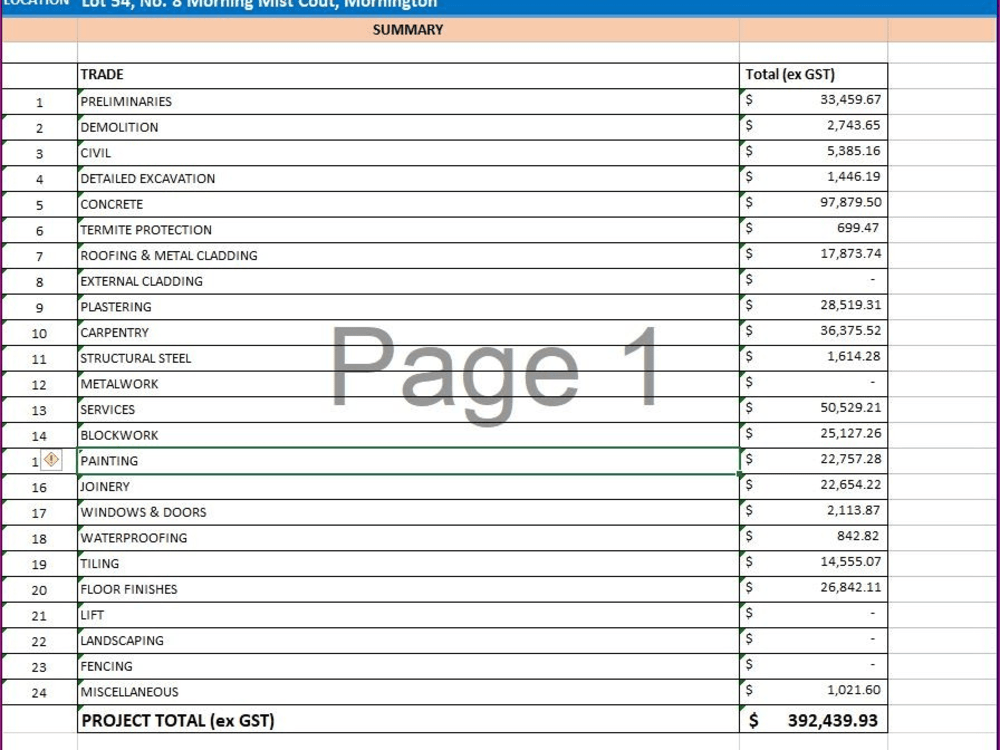Click the 842.82 waterproofing amount

point(858,536)
